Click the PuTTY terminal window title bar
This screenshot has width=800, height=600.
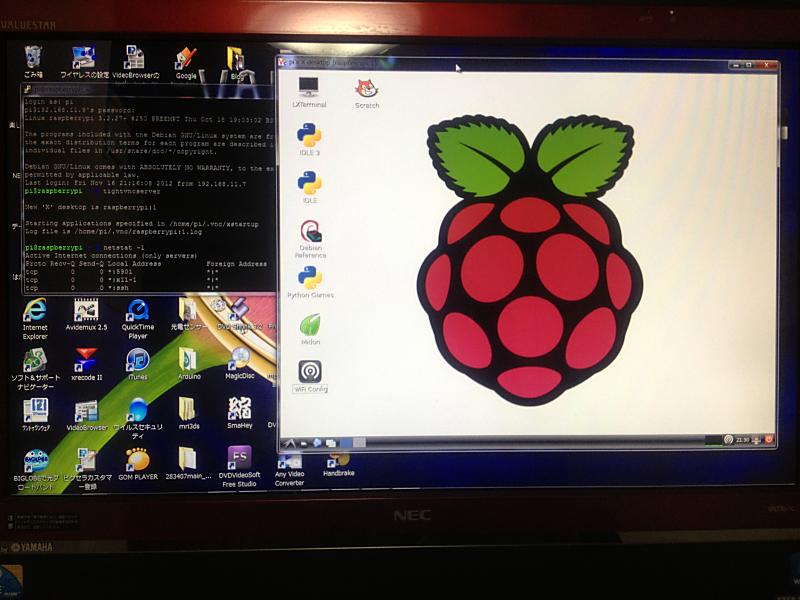point(148,89)
